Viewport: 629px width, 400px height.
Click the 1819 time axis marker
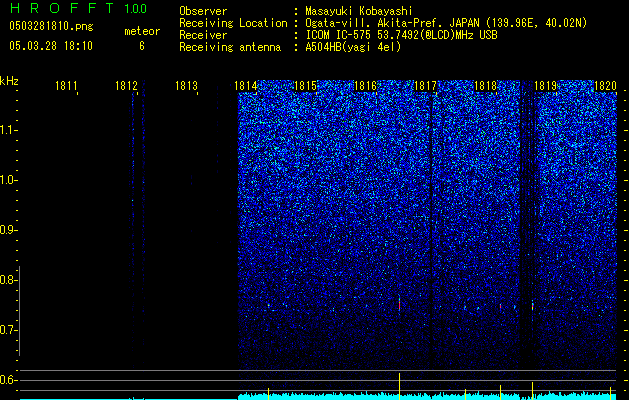pyautogui.click(x=545, y=86)
